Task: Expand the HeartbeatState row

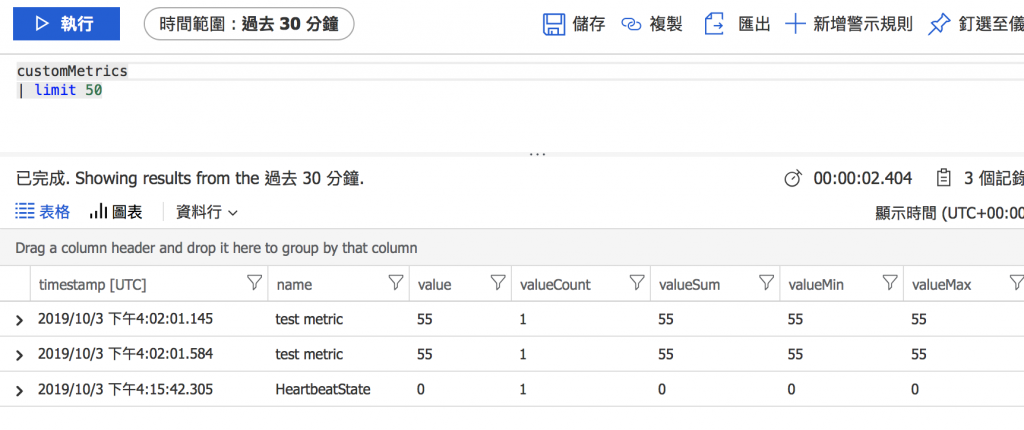Action: point(19,391)
